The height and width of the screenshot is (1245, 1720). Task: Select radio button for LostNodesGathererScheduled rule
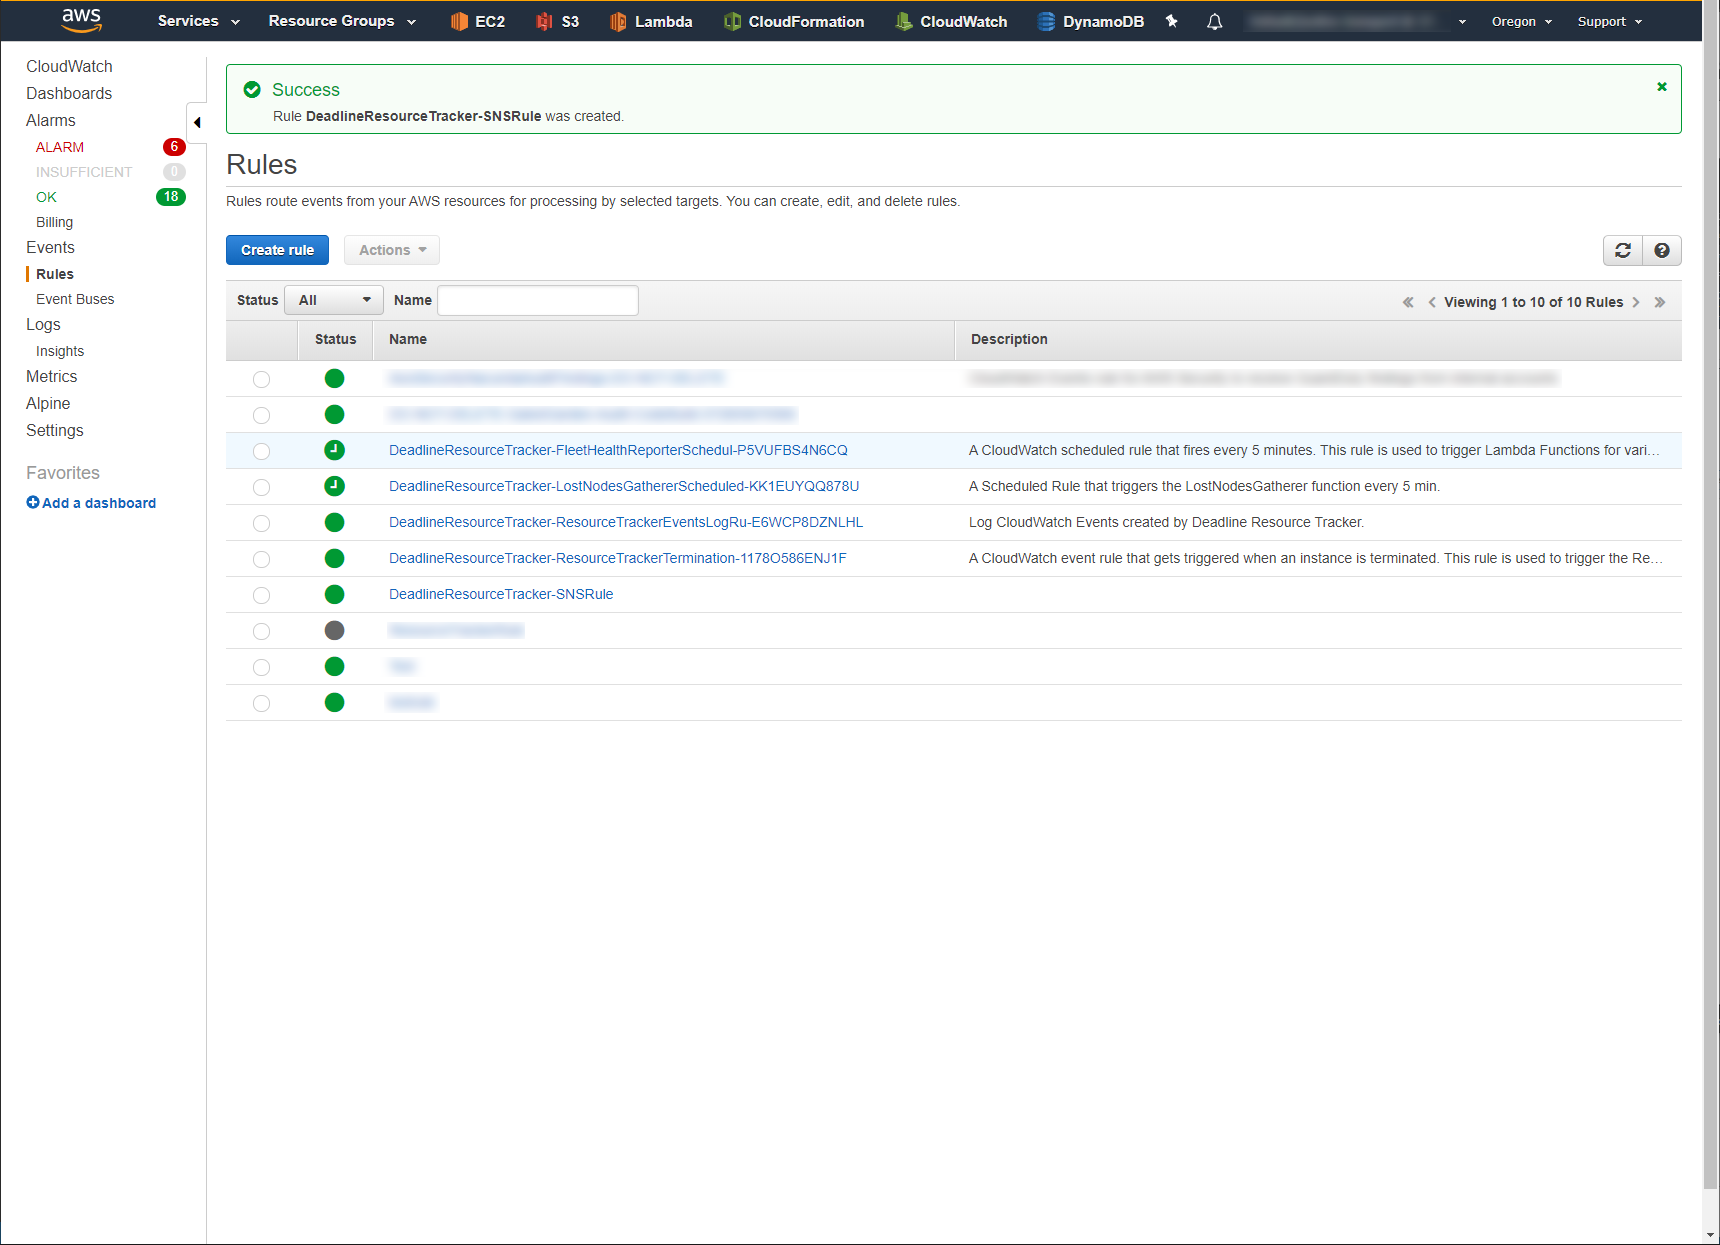261,487
